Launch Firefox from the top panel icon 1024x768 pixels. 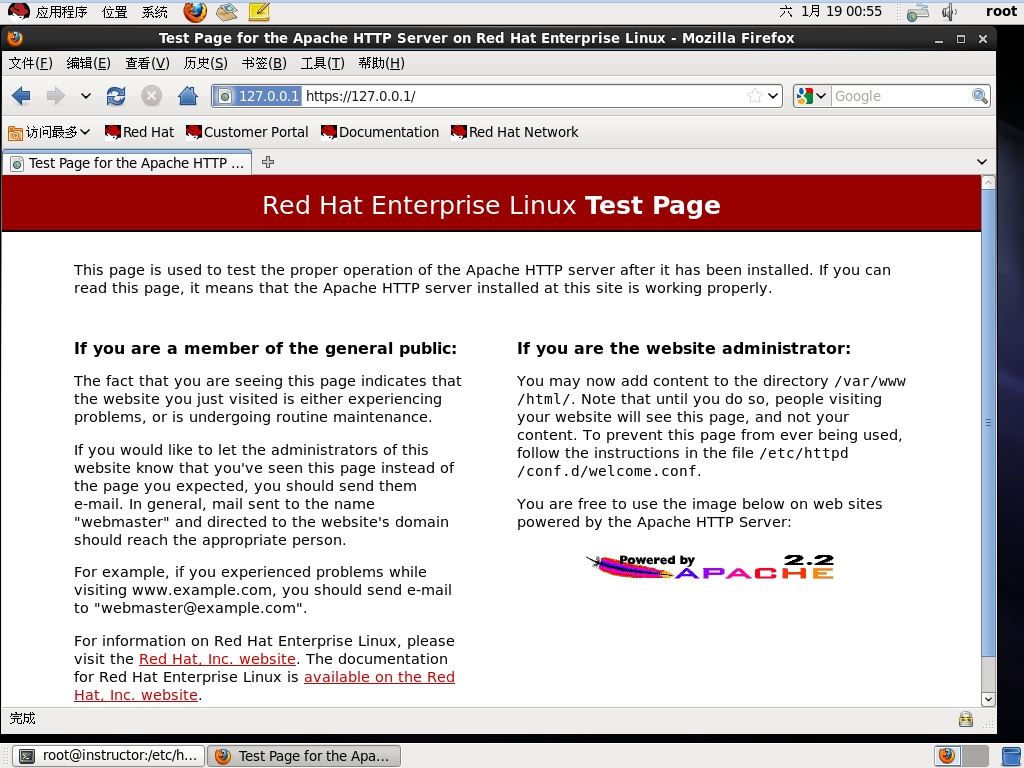195,11
